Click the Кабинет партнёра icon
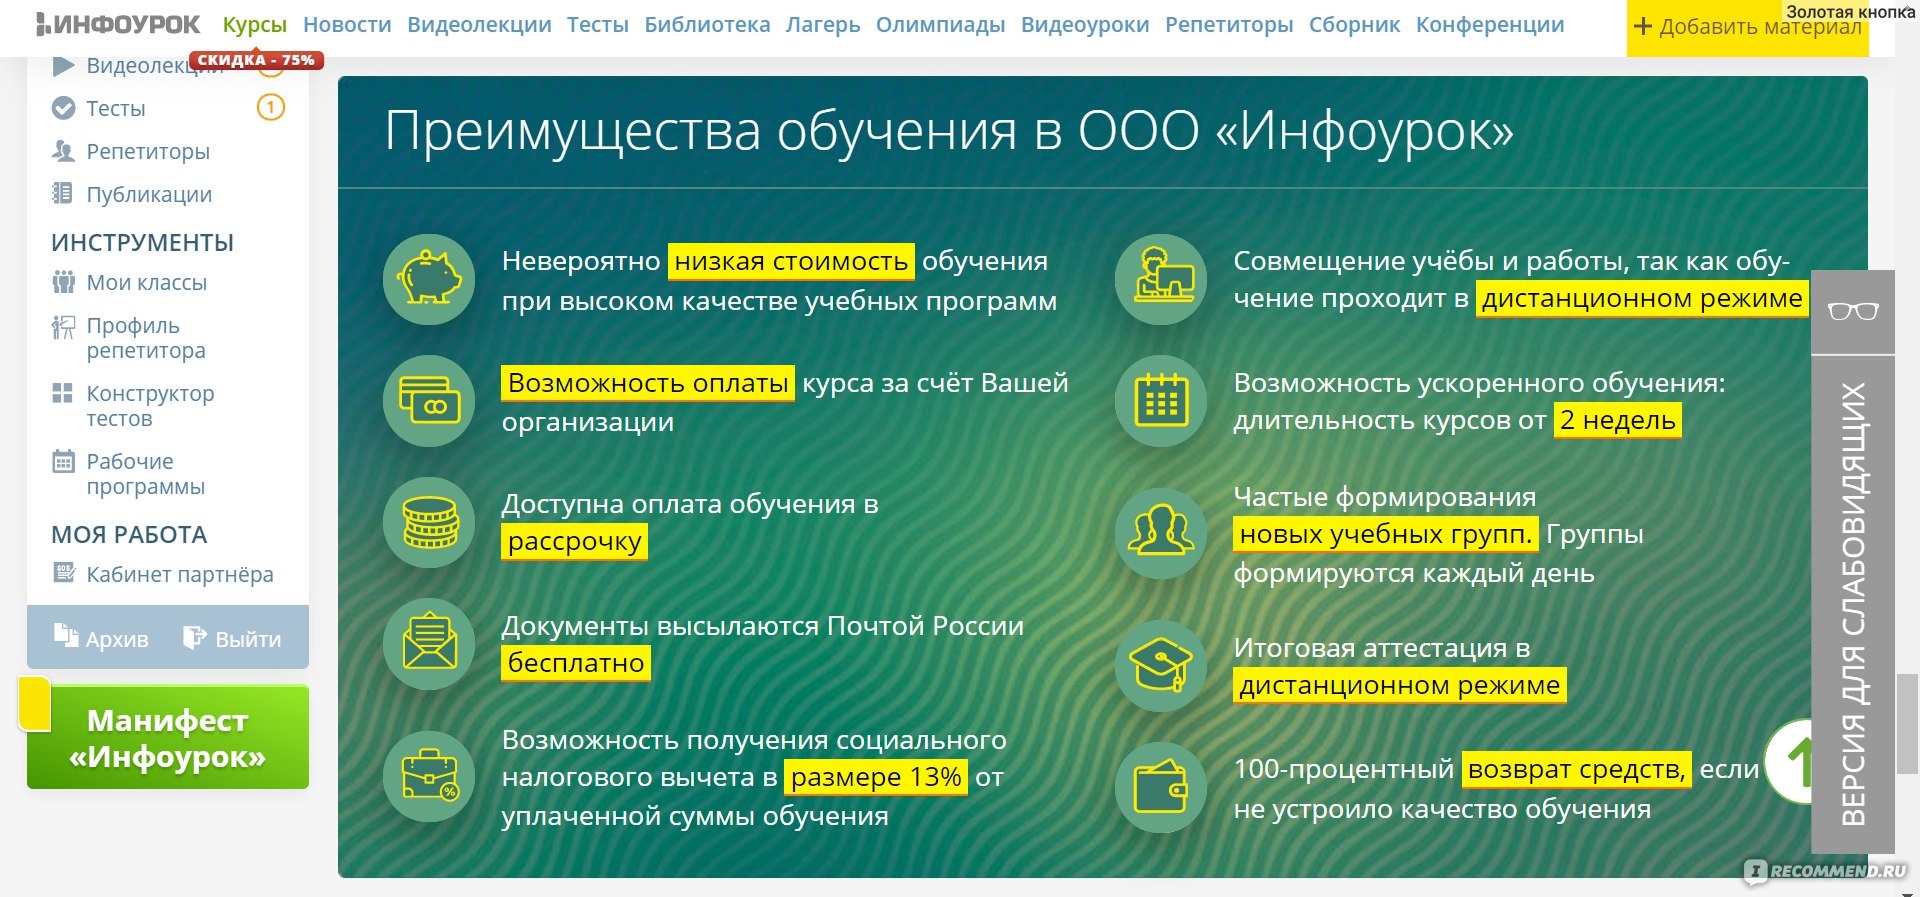 point(63,572)
